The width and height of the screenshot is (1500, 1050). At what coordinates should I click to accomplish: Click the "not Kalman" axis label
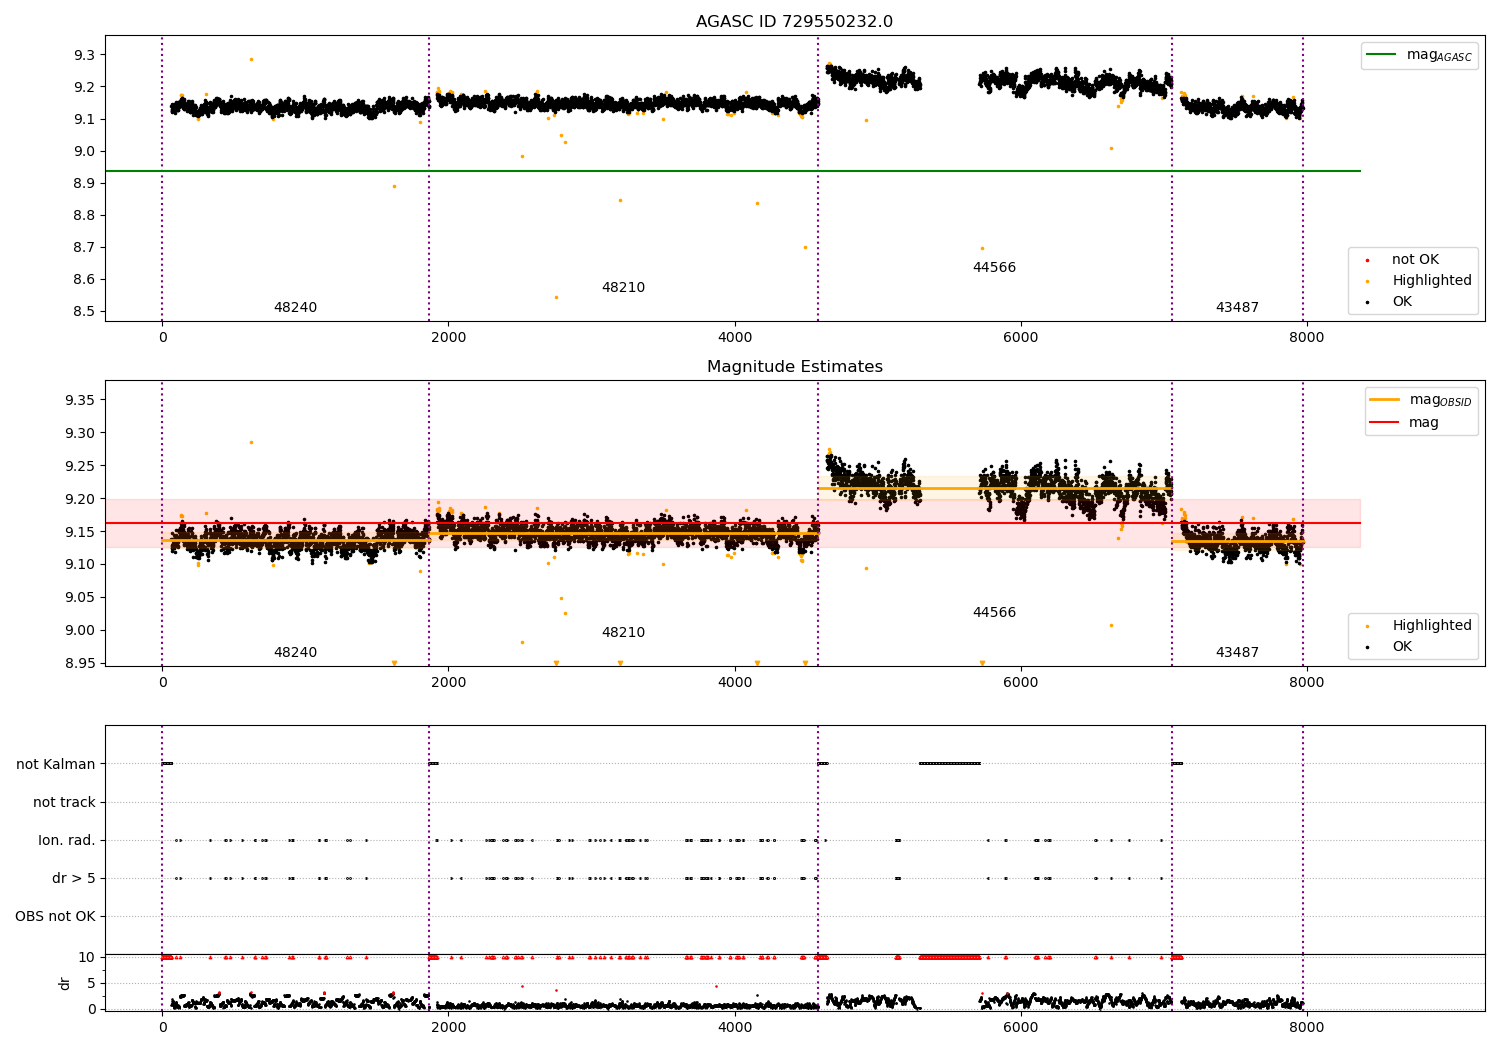(x=56, y=764)
